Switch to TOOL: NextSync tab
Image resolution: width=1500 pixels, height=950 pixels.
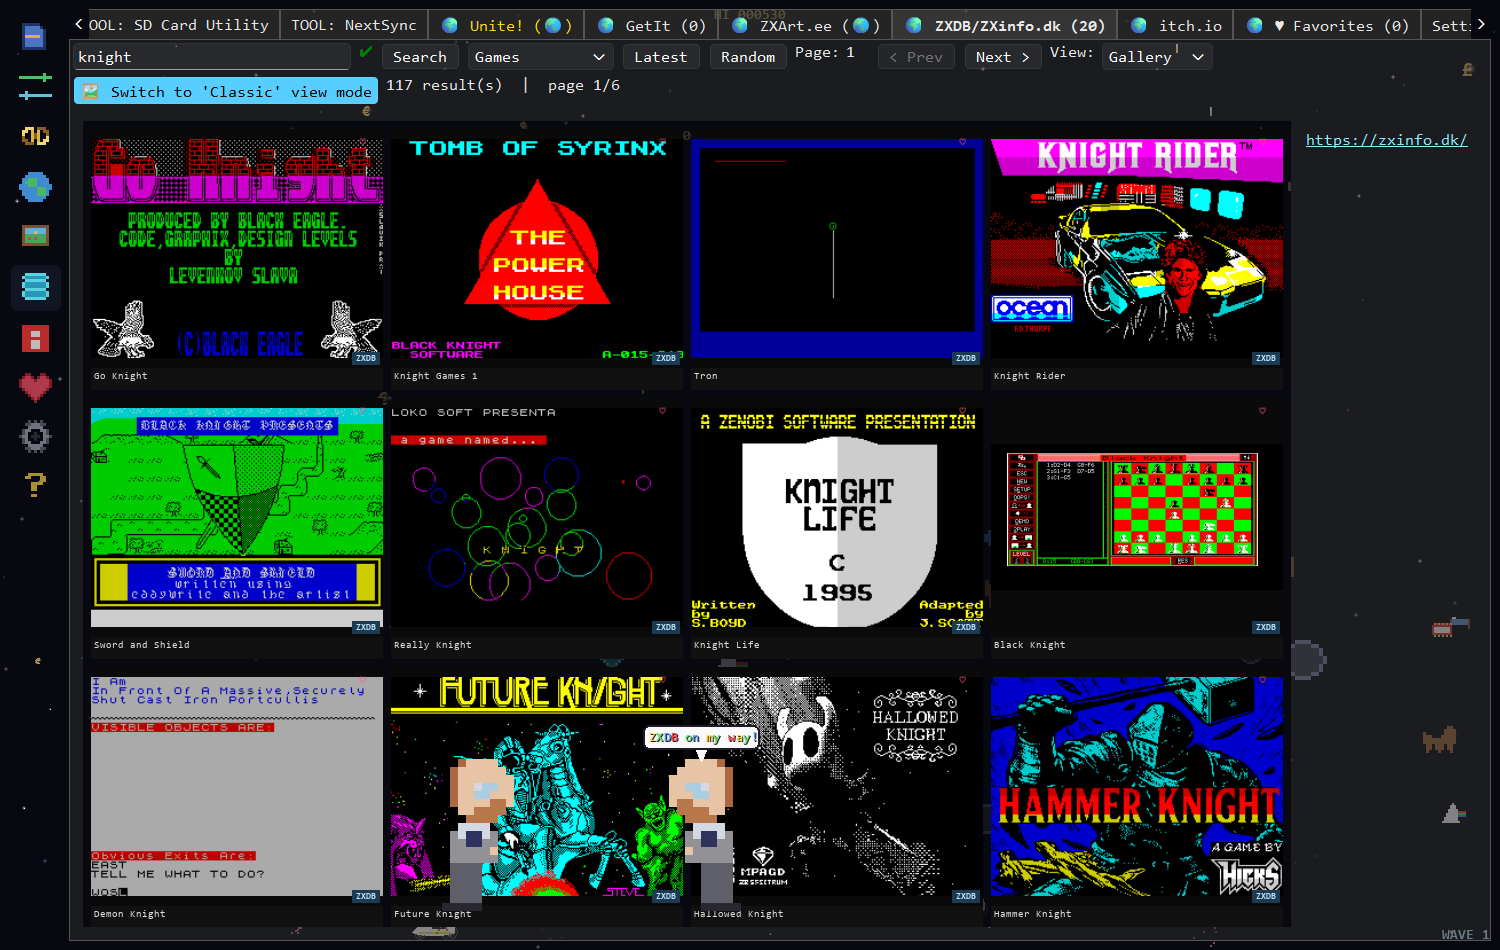(x=354, y=25)
